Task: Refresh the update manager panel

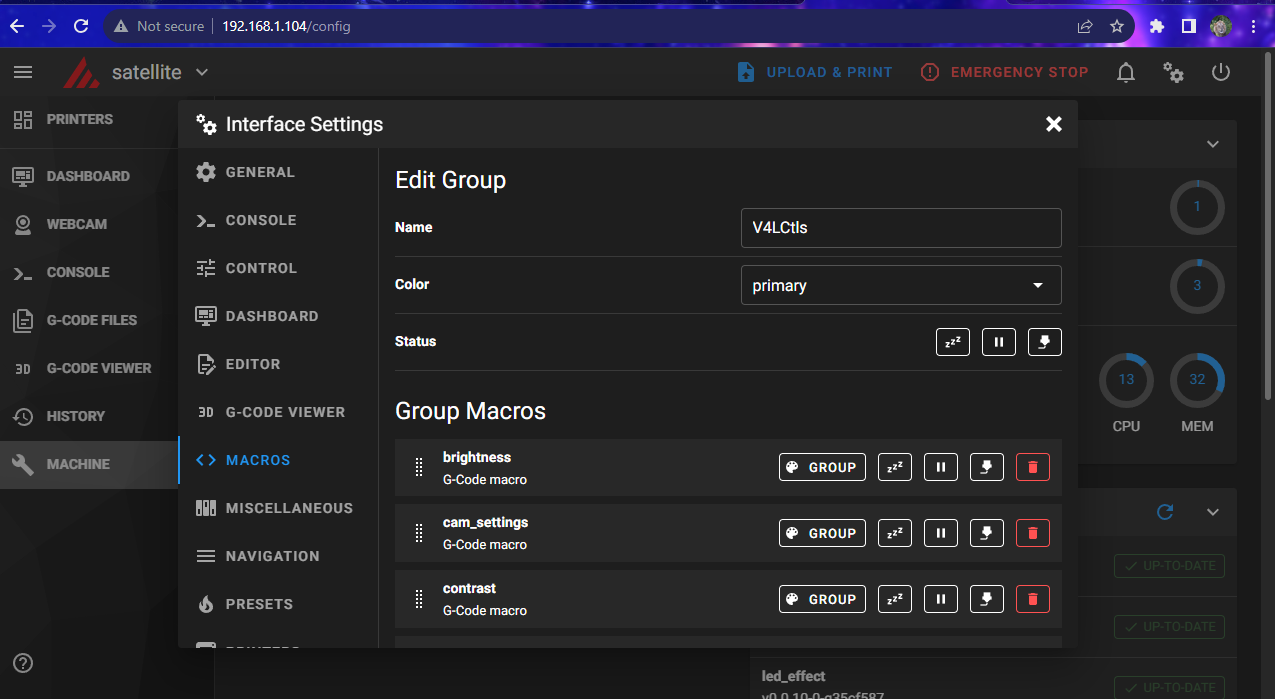Action: point(1164,512)
